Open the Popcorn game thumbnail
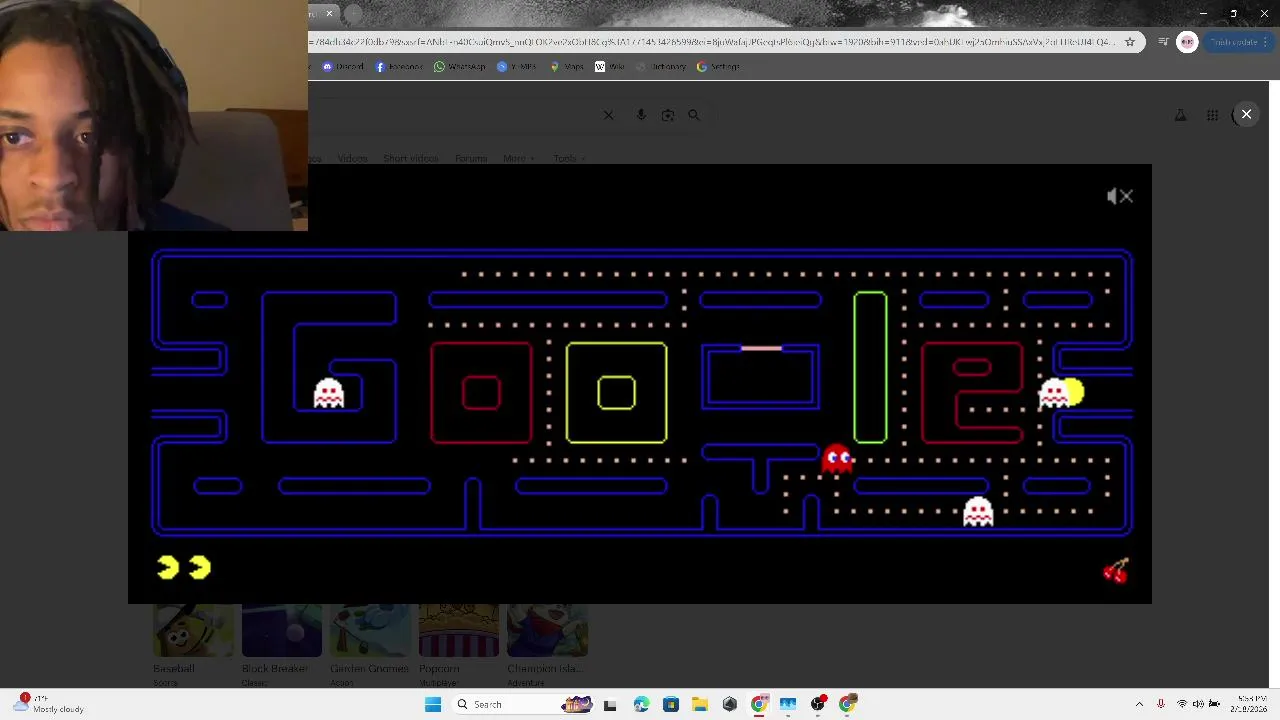The image size is (1280, 720). tap(458, 631)
